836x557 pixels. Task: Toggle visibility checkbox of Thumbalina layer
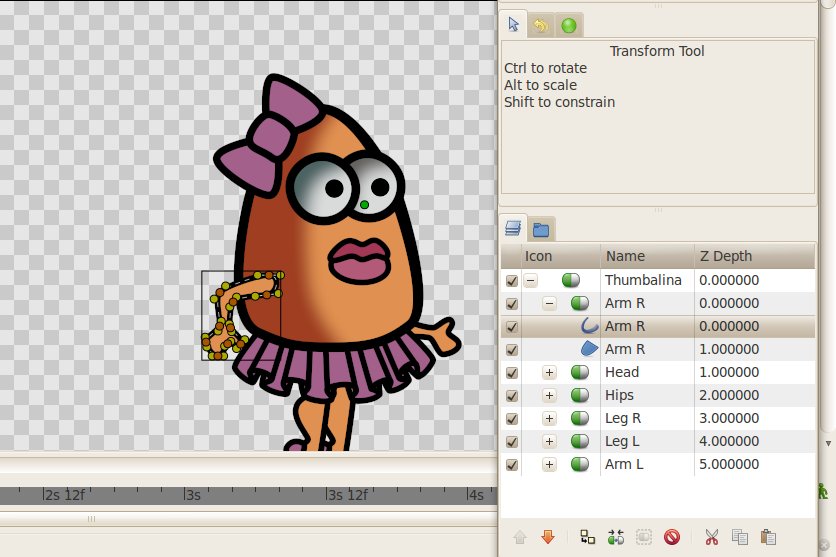tap(511, 280)
